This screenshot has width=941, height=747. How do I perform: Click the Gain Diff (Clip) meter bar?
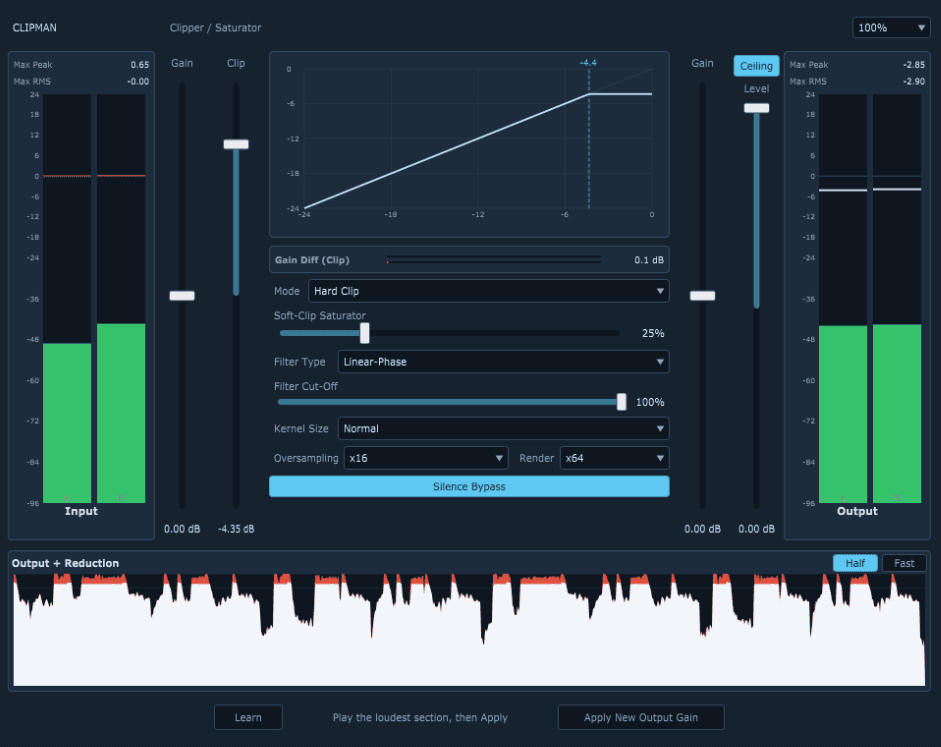pos(494,259)
